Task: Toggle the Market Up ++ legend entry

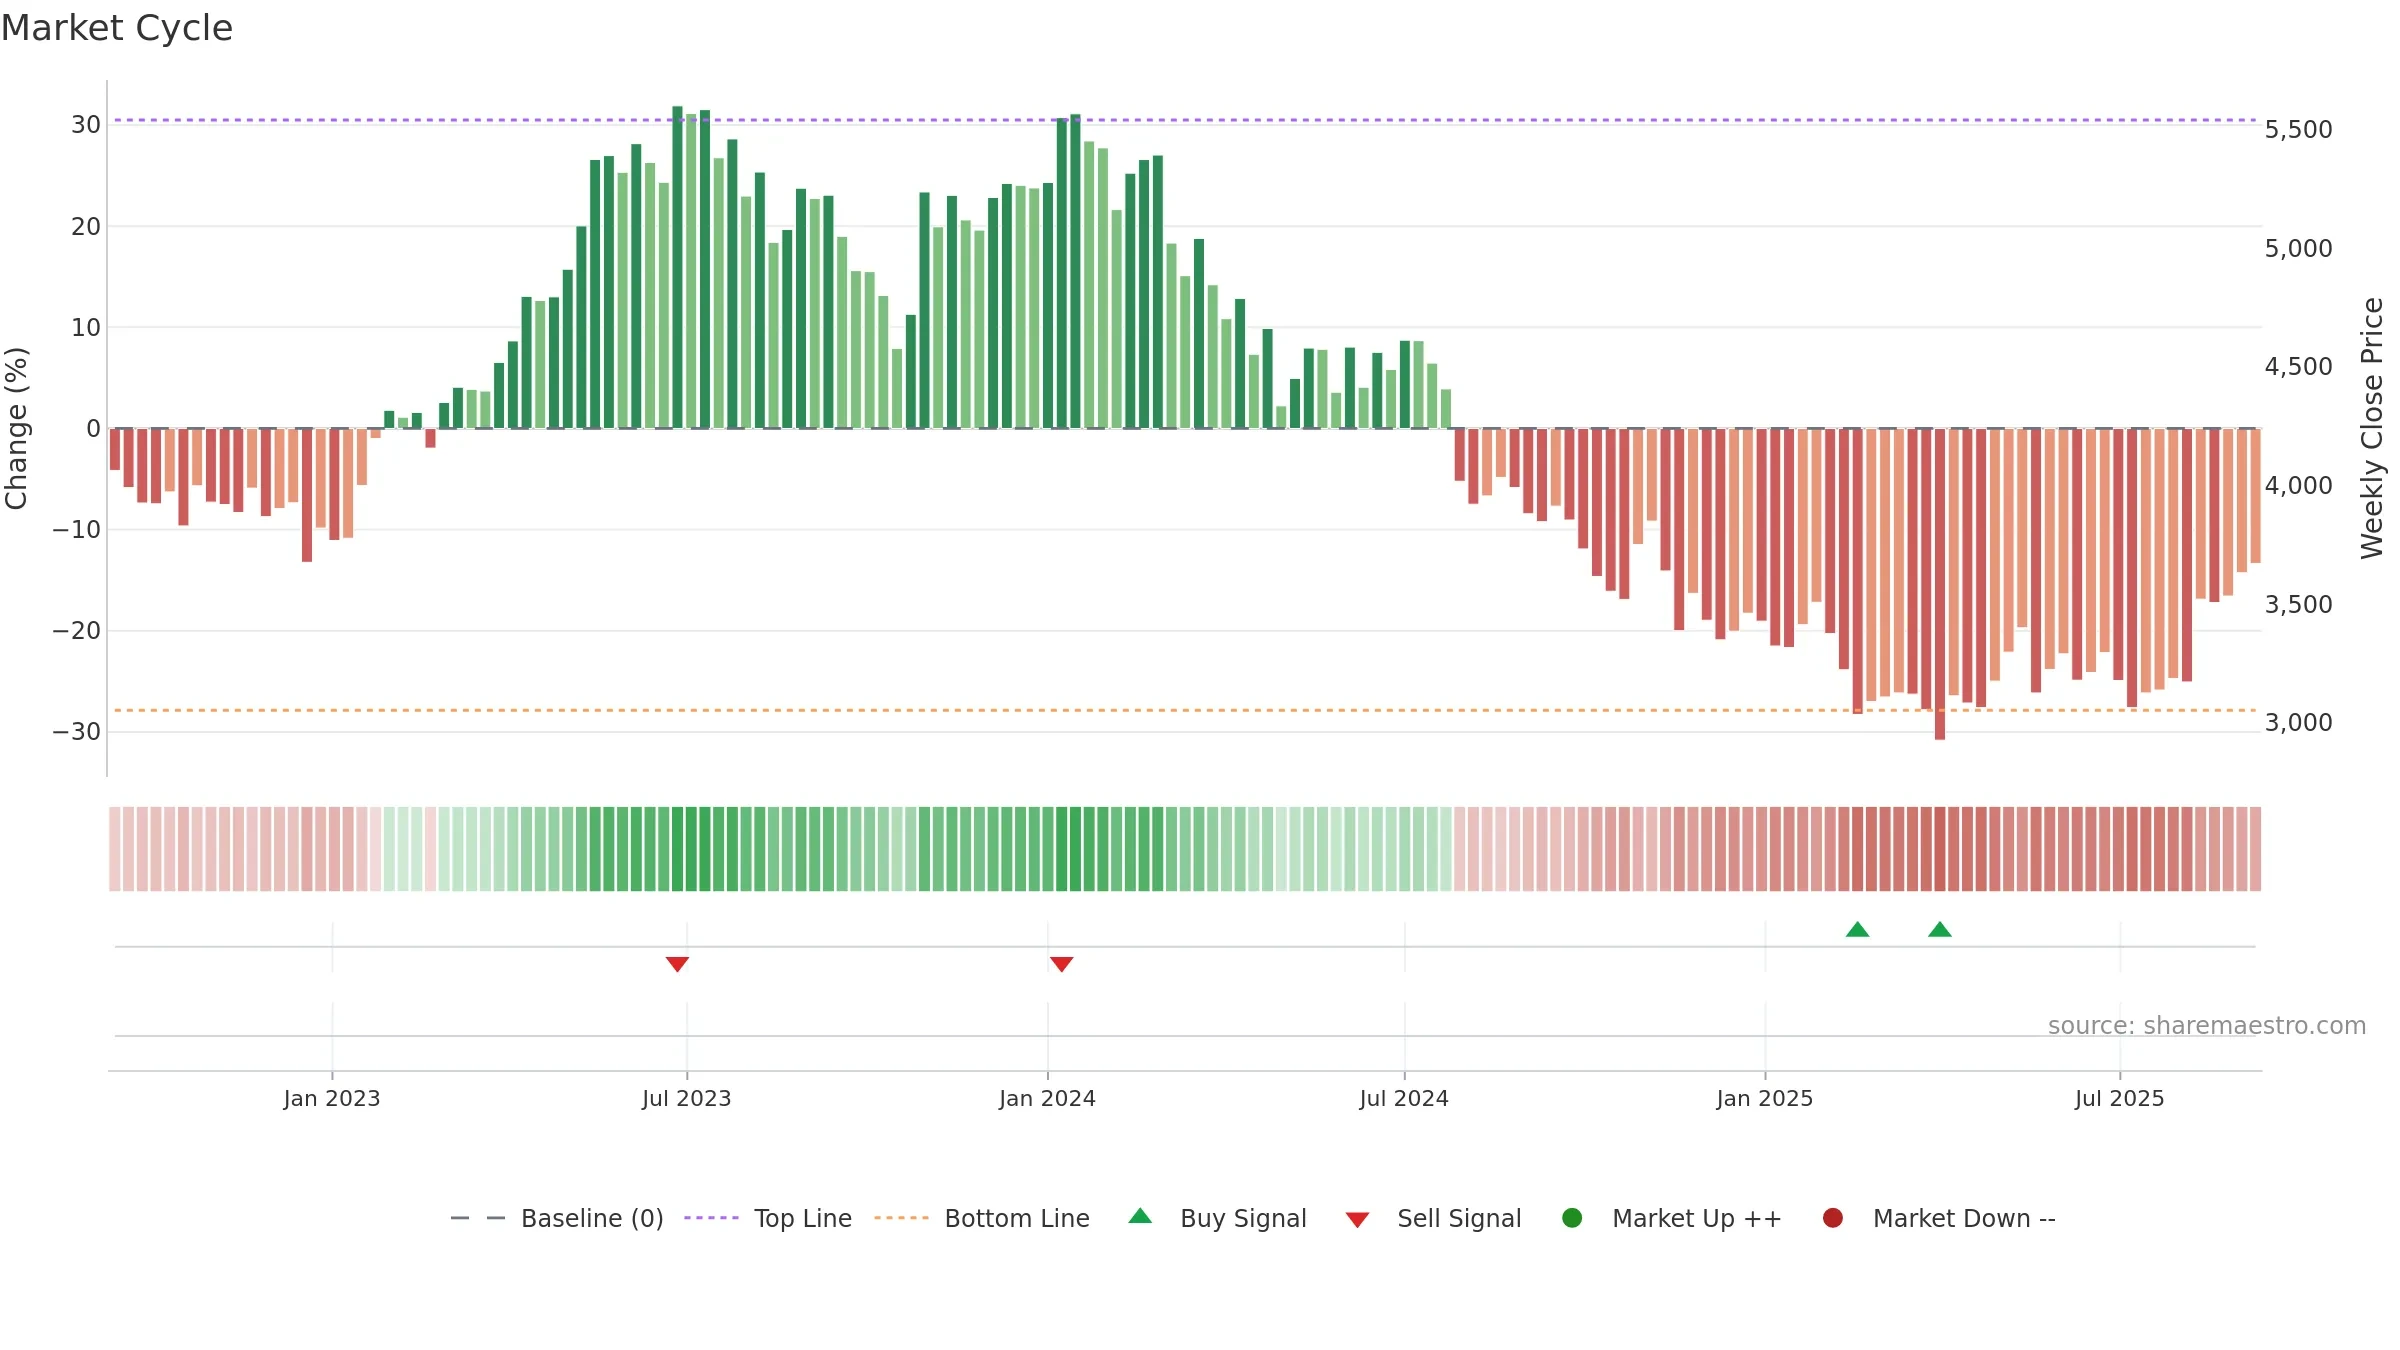Action: [x=1672, y=1218]
